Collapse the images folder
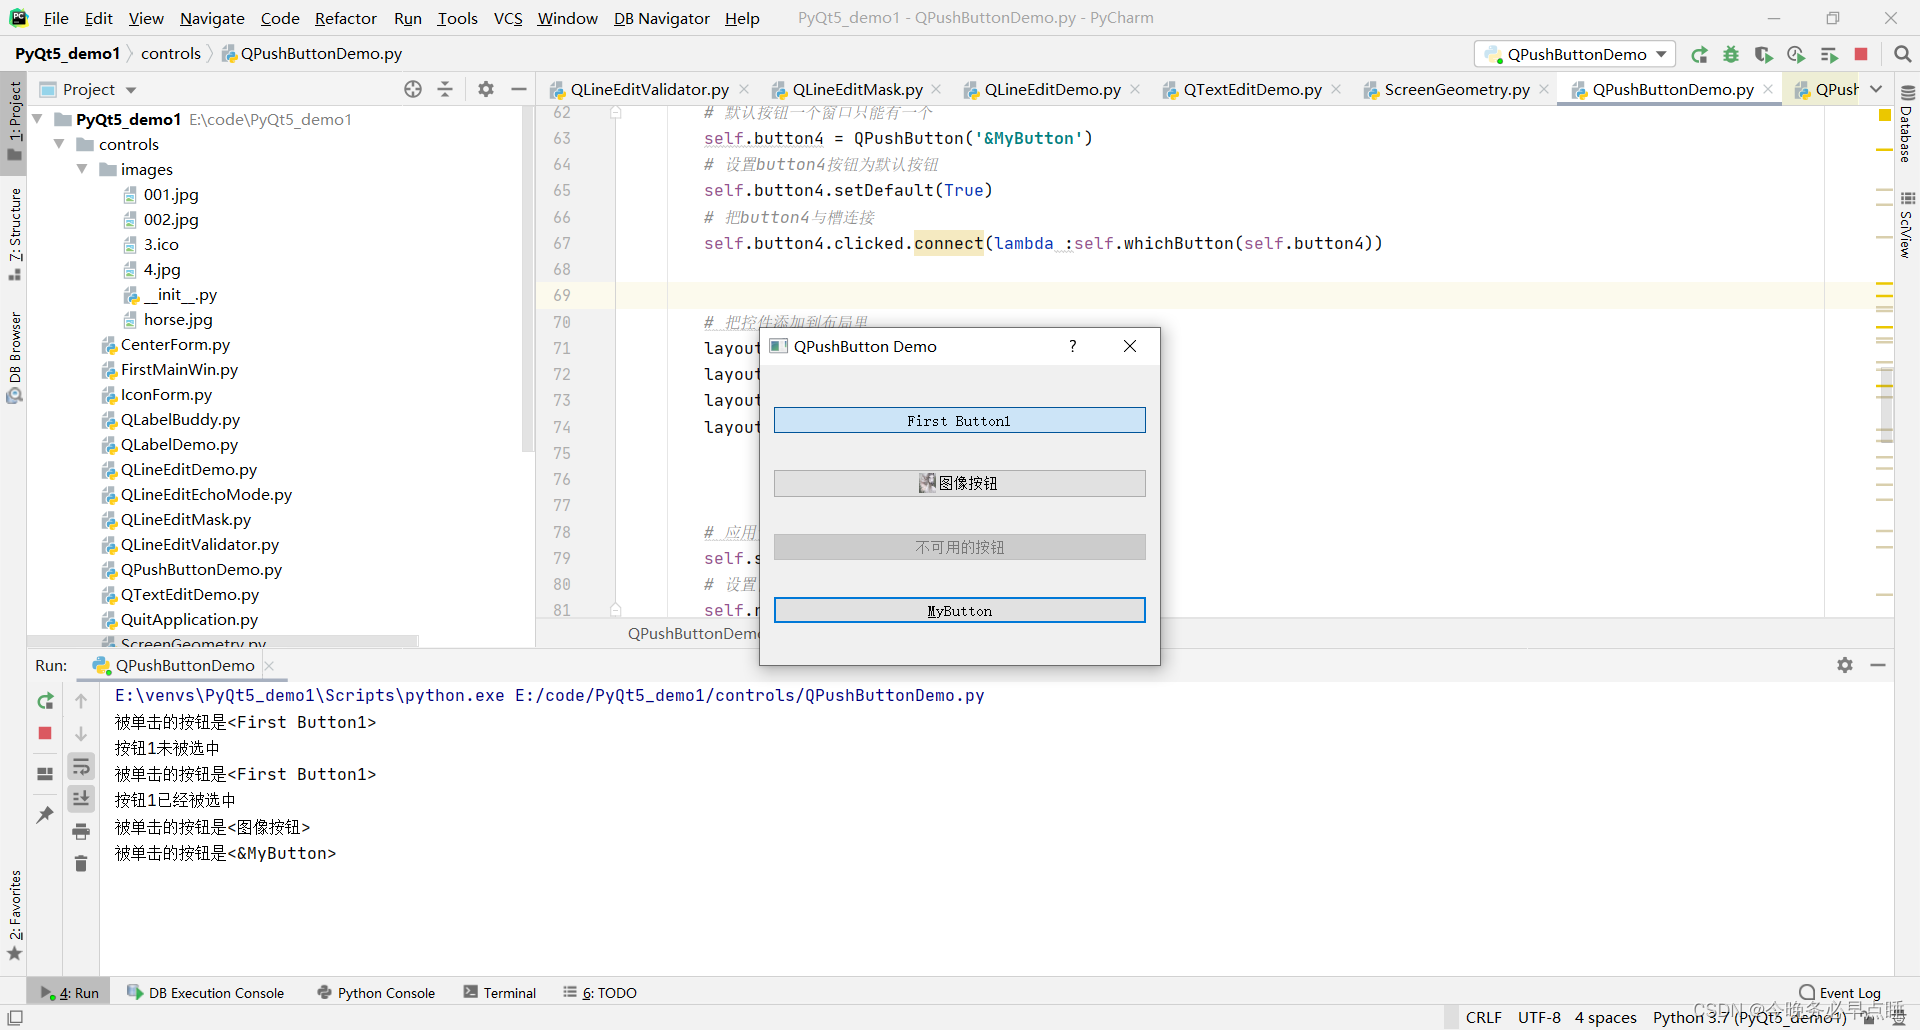Viewport: 1920px width, 1030px height. click(82, 169)
